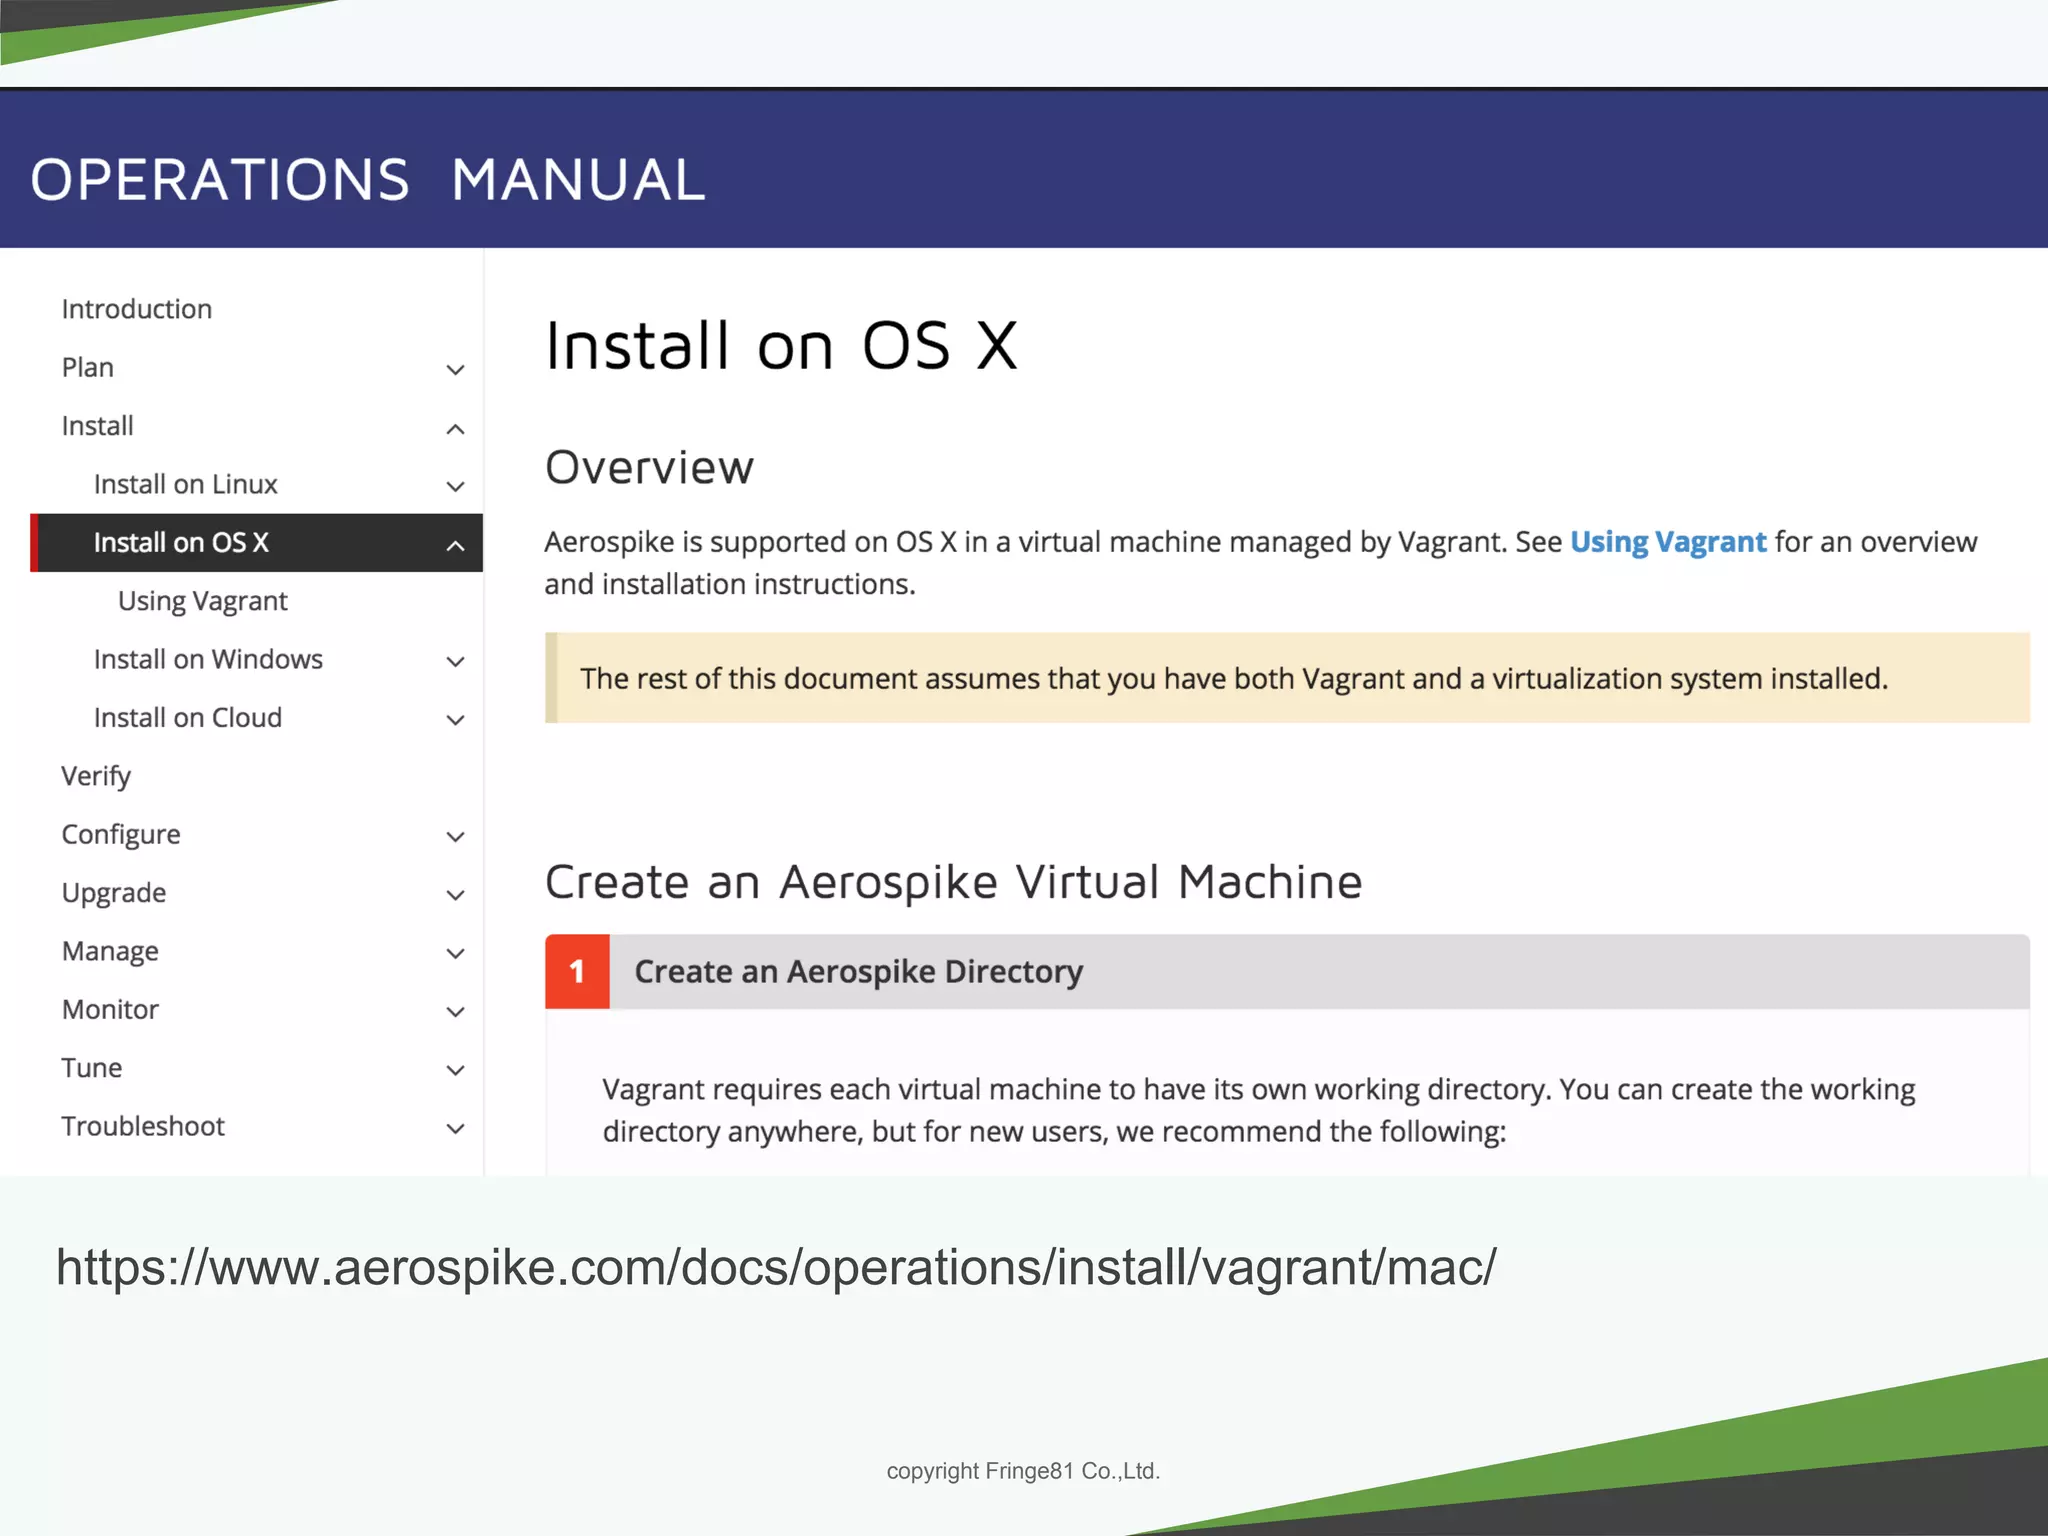Open the Troubleshoot section
The width and height of the screenshot is (2048, 1536).
(x=143, y=1126)
